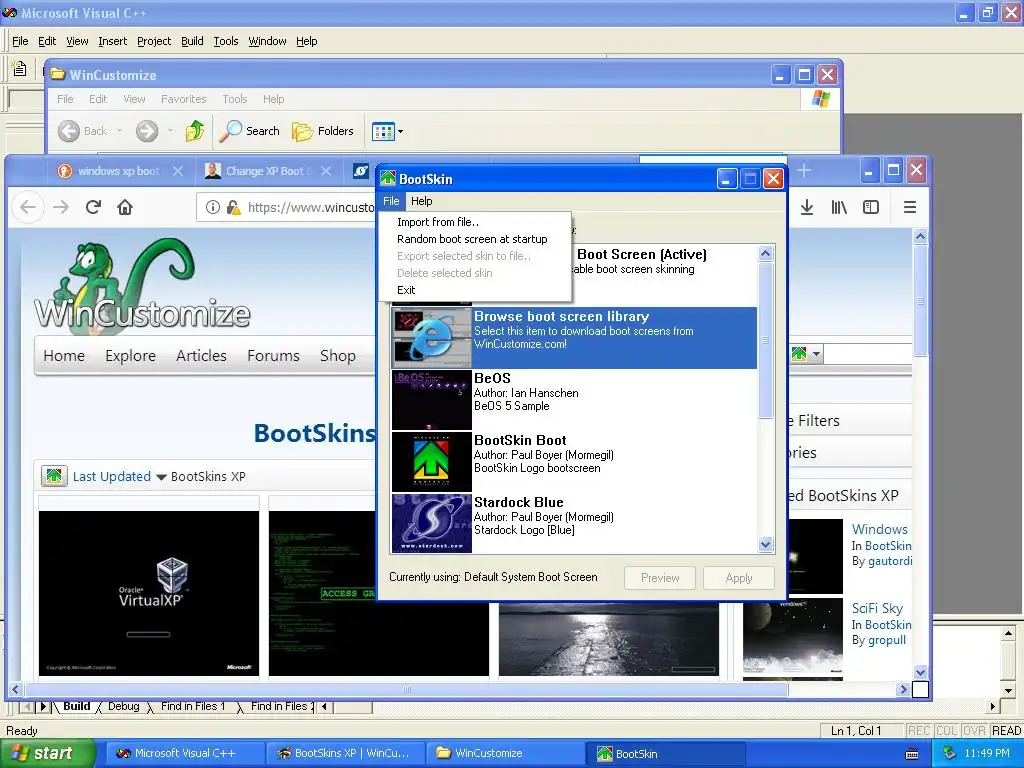
Task: Click Articles in WinCustomize navigation
Action: [x=201, y=356]
